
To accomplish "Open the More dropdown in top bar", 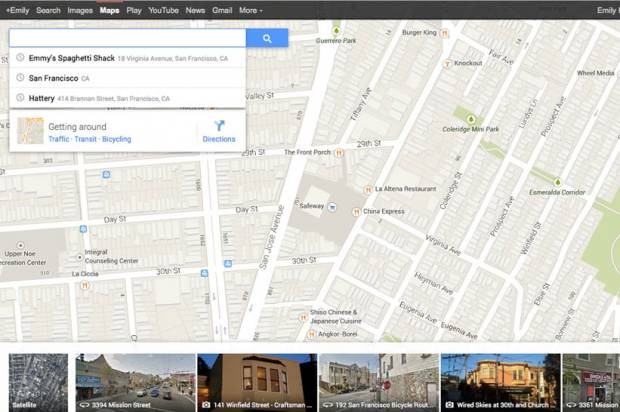I will [x=251, y=11].
